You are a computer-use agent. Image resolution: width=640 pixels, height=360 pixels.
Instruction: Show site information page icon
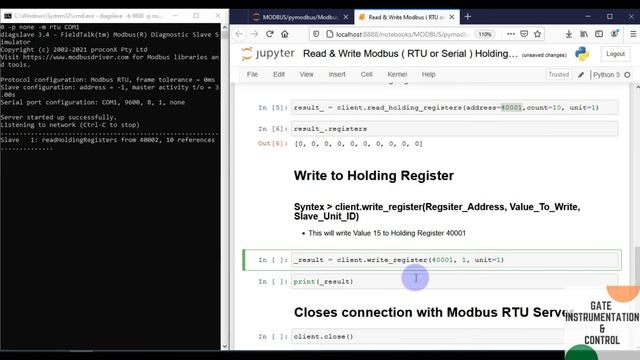329,34
